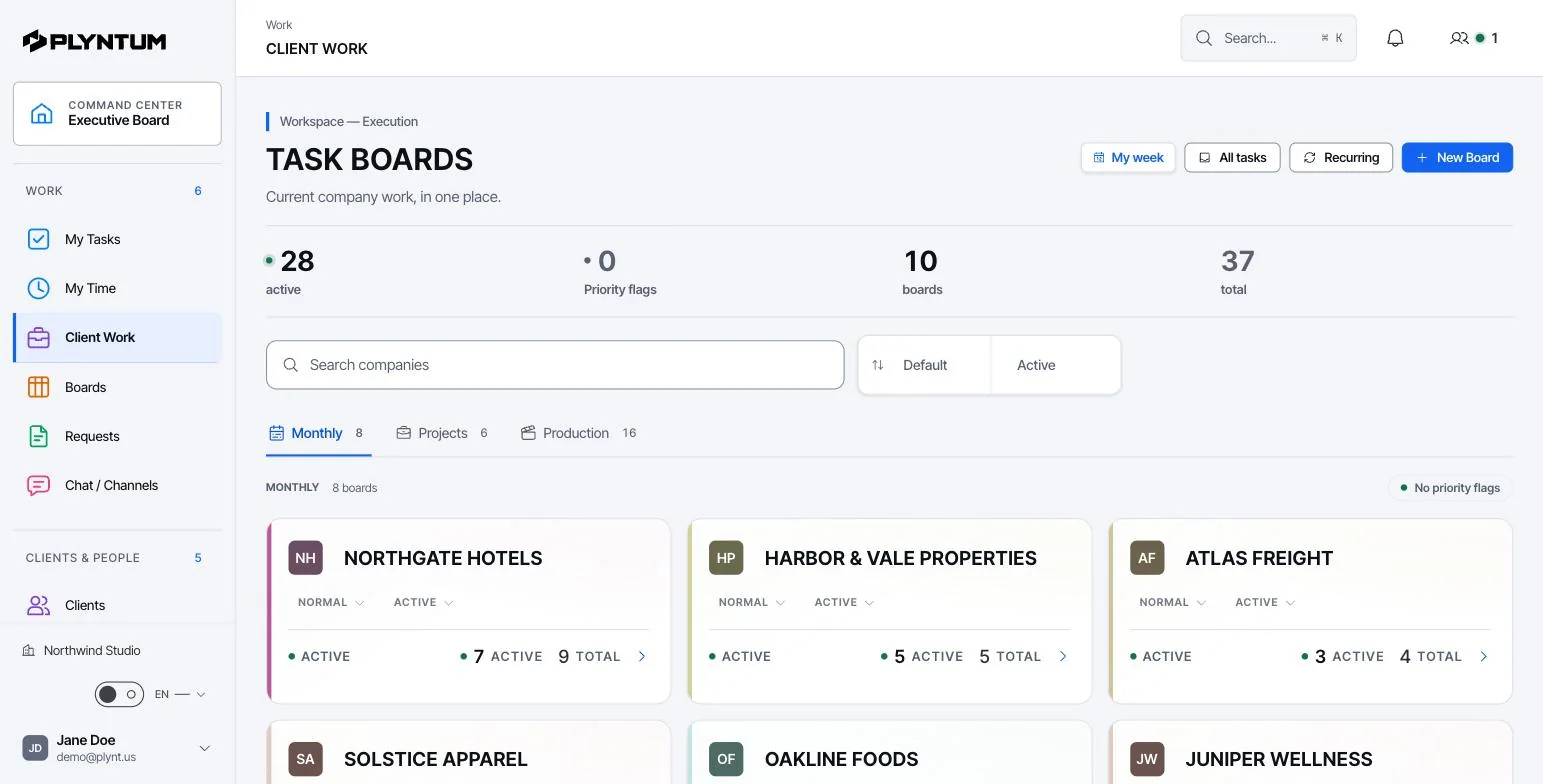This screenshot has width=1543, height=784.
Task: Click the Command Center home icon
Action: point(42,113)
